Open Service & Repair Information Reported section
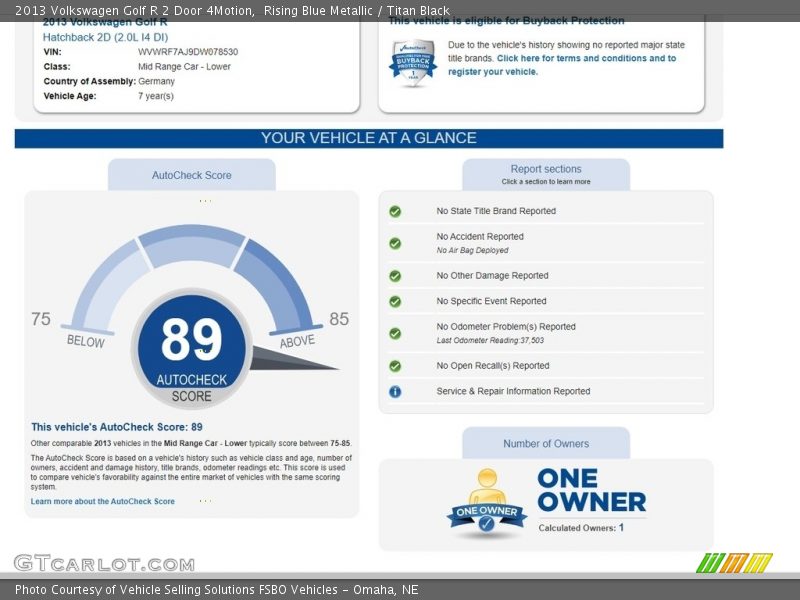Viewport: 800px width, 600px height. [546, 391]
